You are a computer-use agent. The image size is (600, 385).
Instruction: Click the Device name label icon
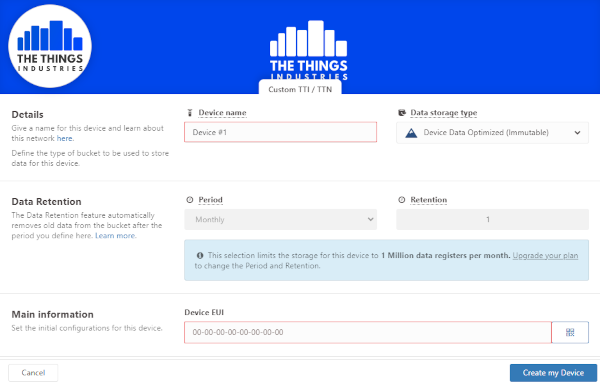[x=190, y=113]
